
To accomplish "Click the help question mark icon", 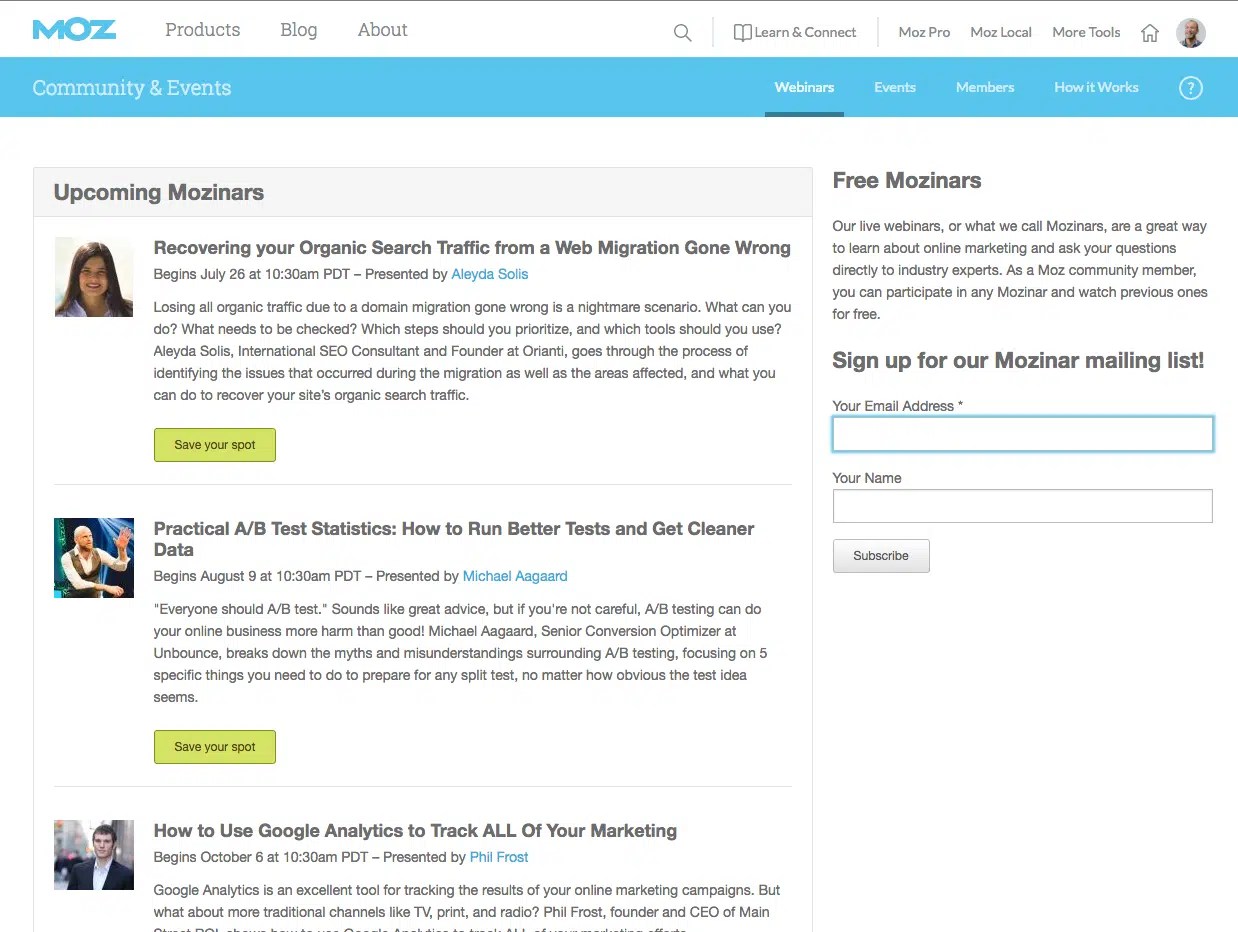I will [1190, 88].
